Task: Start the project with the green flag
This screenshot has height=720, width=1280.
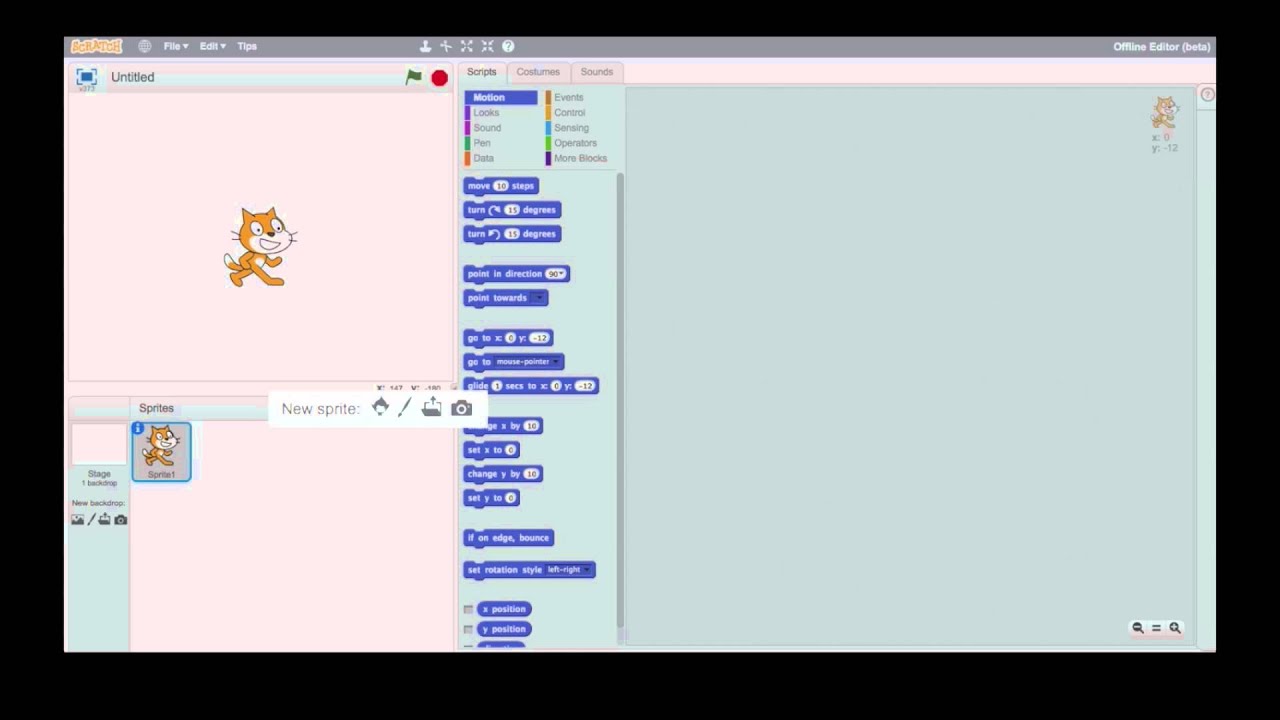Action: pos(413,77)
